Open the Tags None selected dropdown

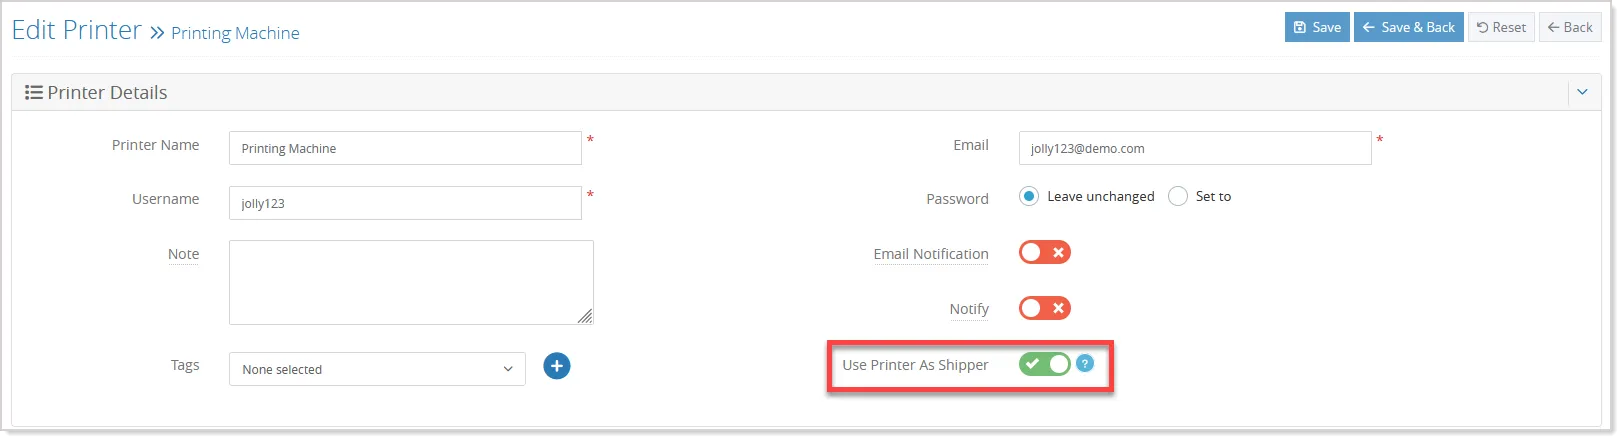click(377, 369)
